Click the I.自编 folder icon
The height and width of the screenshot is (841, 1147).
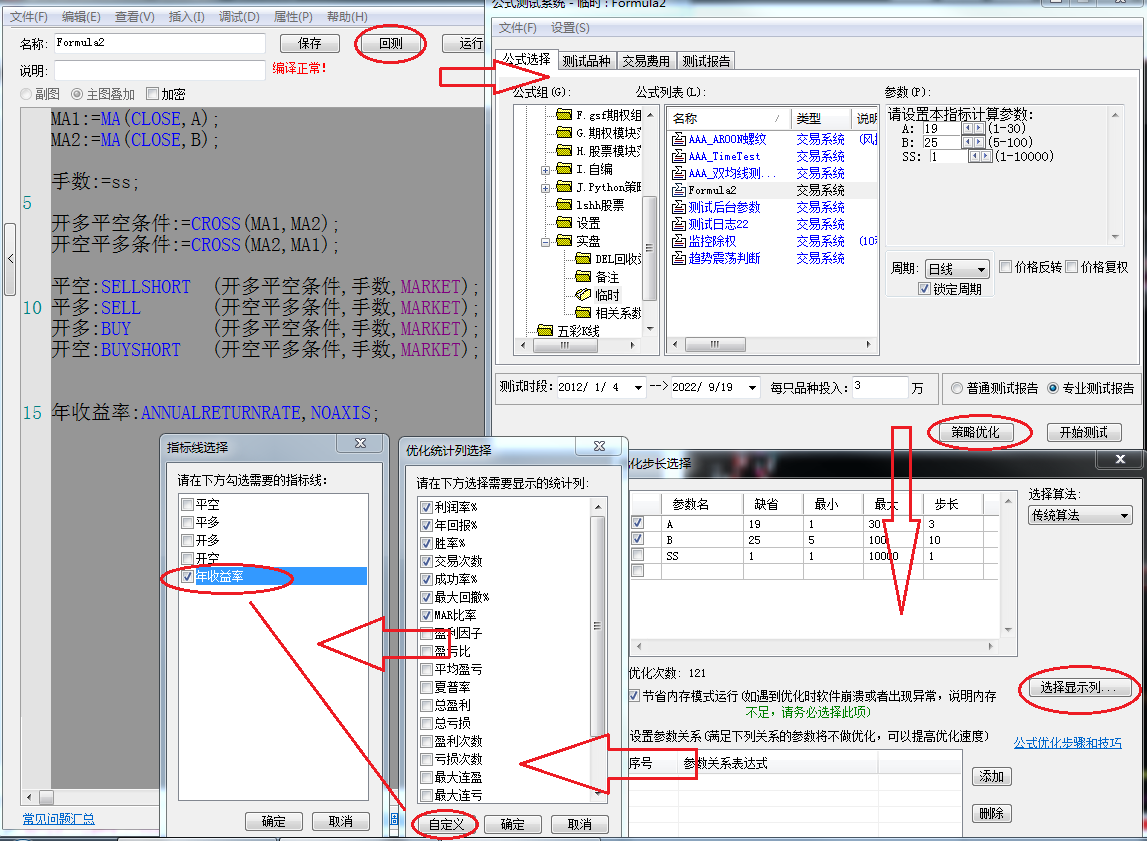pos(563,169)
